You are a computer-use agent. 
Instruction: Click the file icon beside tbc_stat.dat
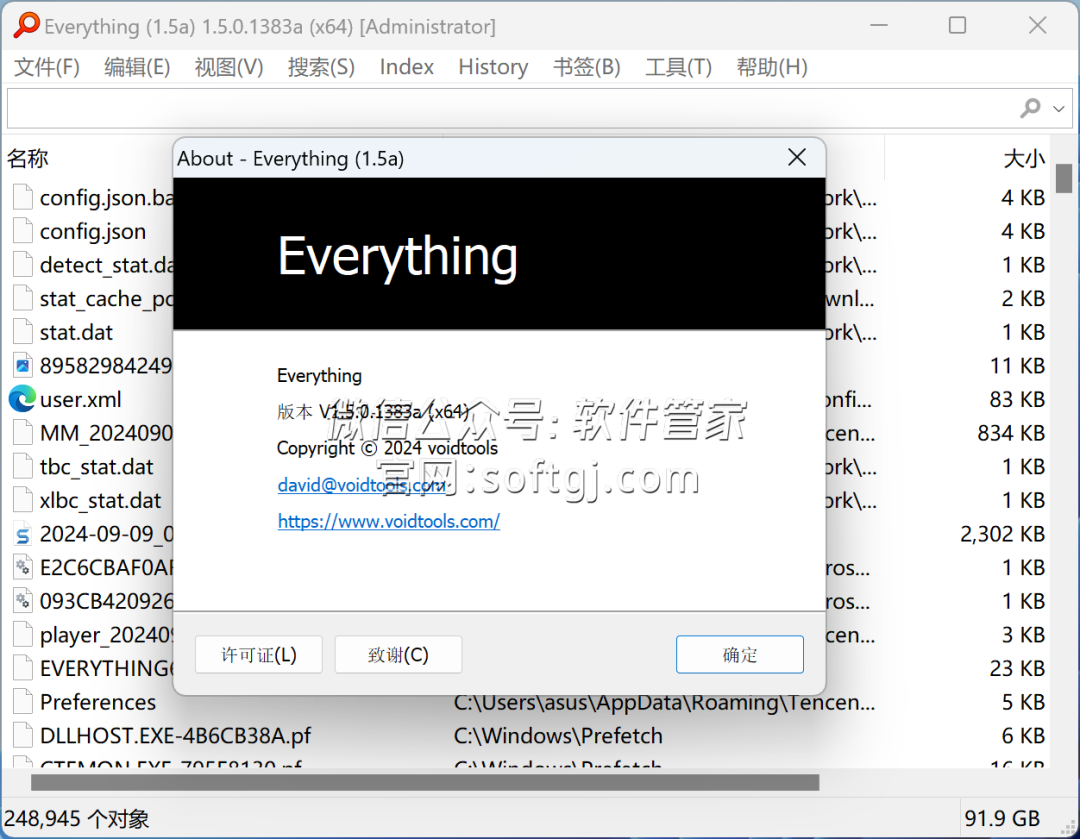23,467
